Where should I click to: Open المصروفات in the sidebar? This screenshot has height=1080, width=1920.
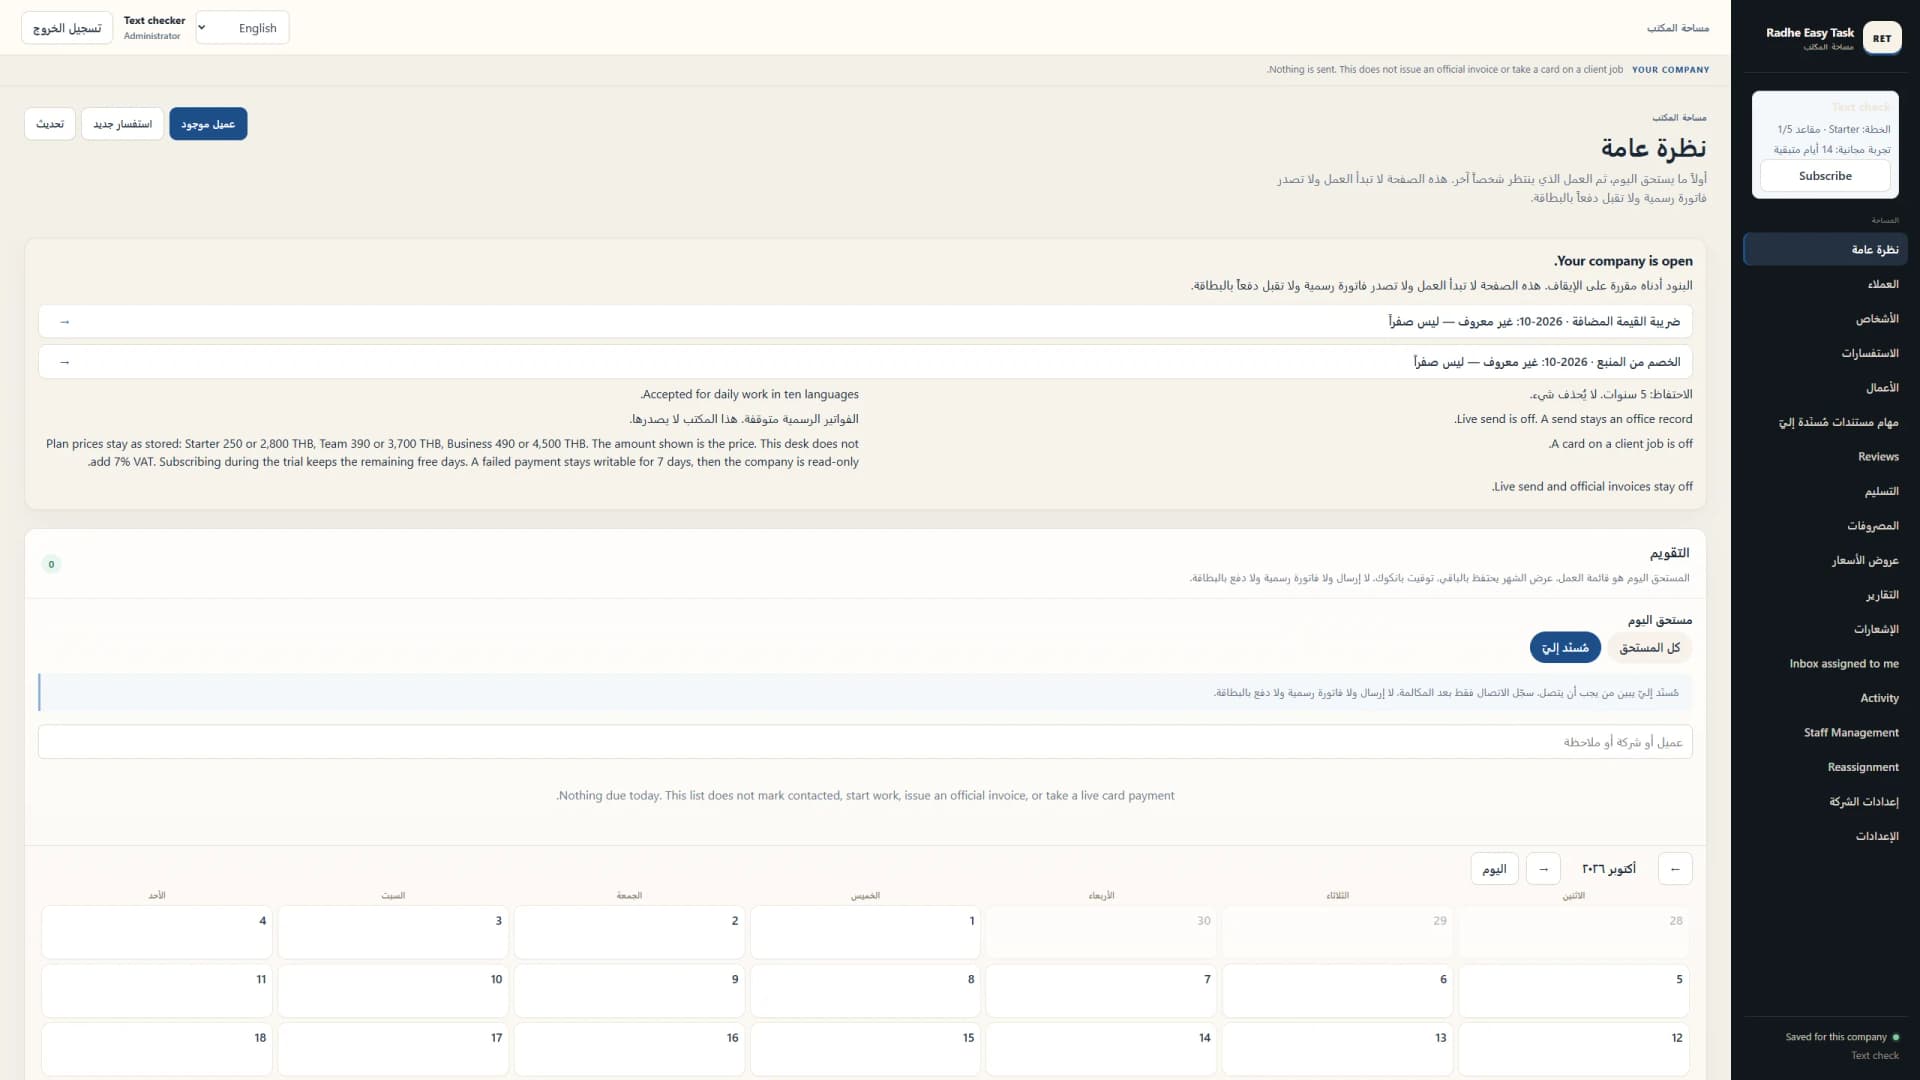[x=1825, y=526]
